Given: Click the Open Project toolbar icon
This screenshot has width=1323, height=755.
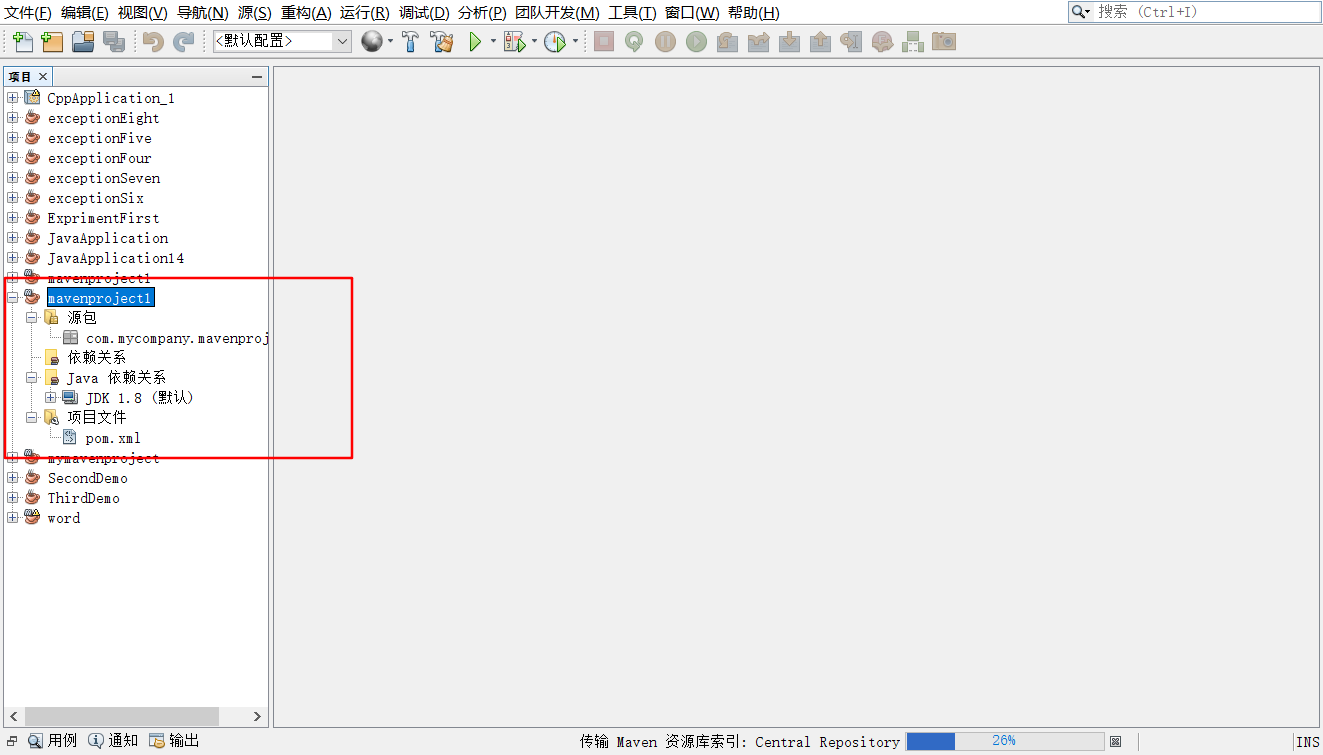Looking at the screenshot, I should pos(83,42).
